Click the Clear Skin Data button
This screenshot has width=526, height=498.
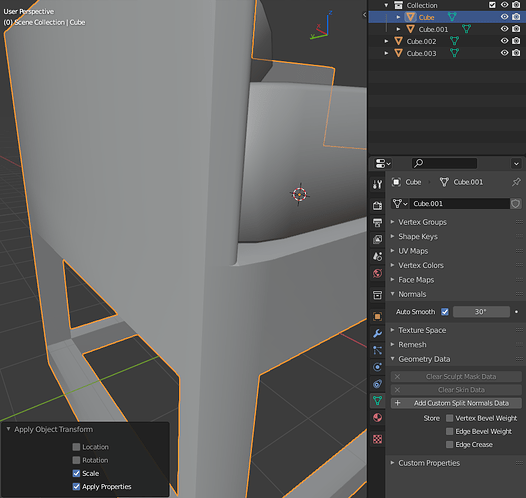(456, 390)
